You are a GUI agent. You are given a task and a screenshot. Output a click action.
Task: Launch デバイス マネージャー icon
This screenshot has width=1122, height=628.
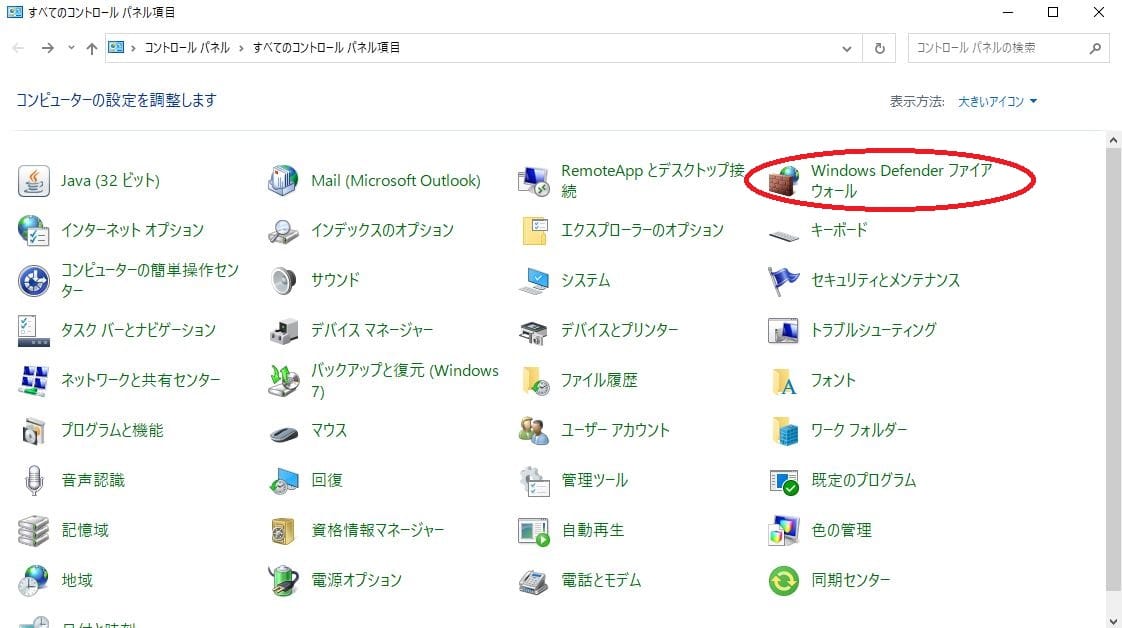tap(283, 330)
